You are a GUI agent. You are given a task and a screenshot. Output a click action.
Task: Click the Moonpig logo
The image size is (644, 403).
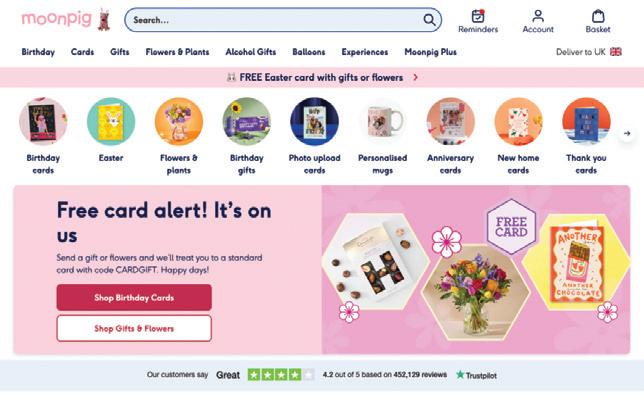pos(66,19)
